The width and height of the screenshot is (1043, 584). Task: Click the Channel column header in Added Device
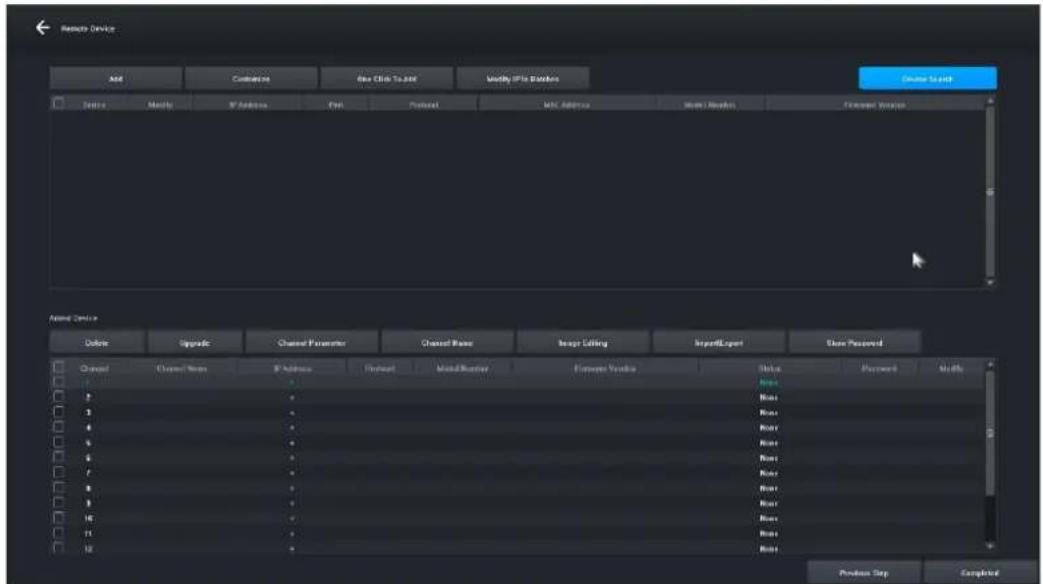point(94,368)
